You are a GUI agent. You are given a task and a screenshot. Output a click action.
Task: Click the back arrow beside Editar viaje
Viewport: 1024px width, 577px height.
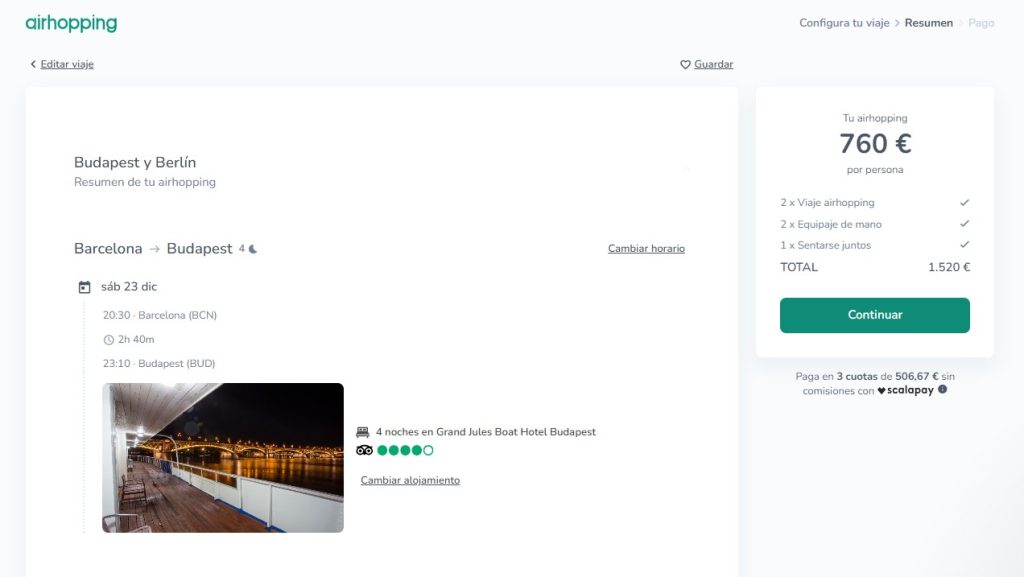click(33, 64)
